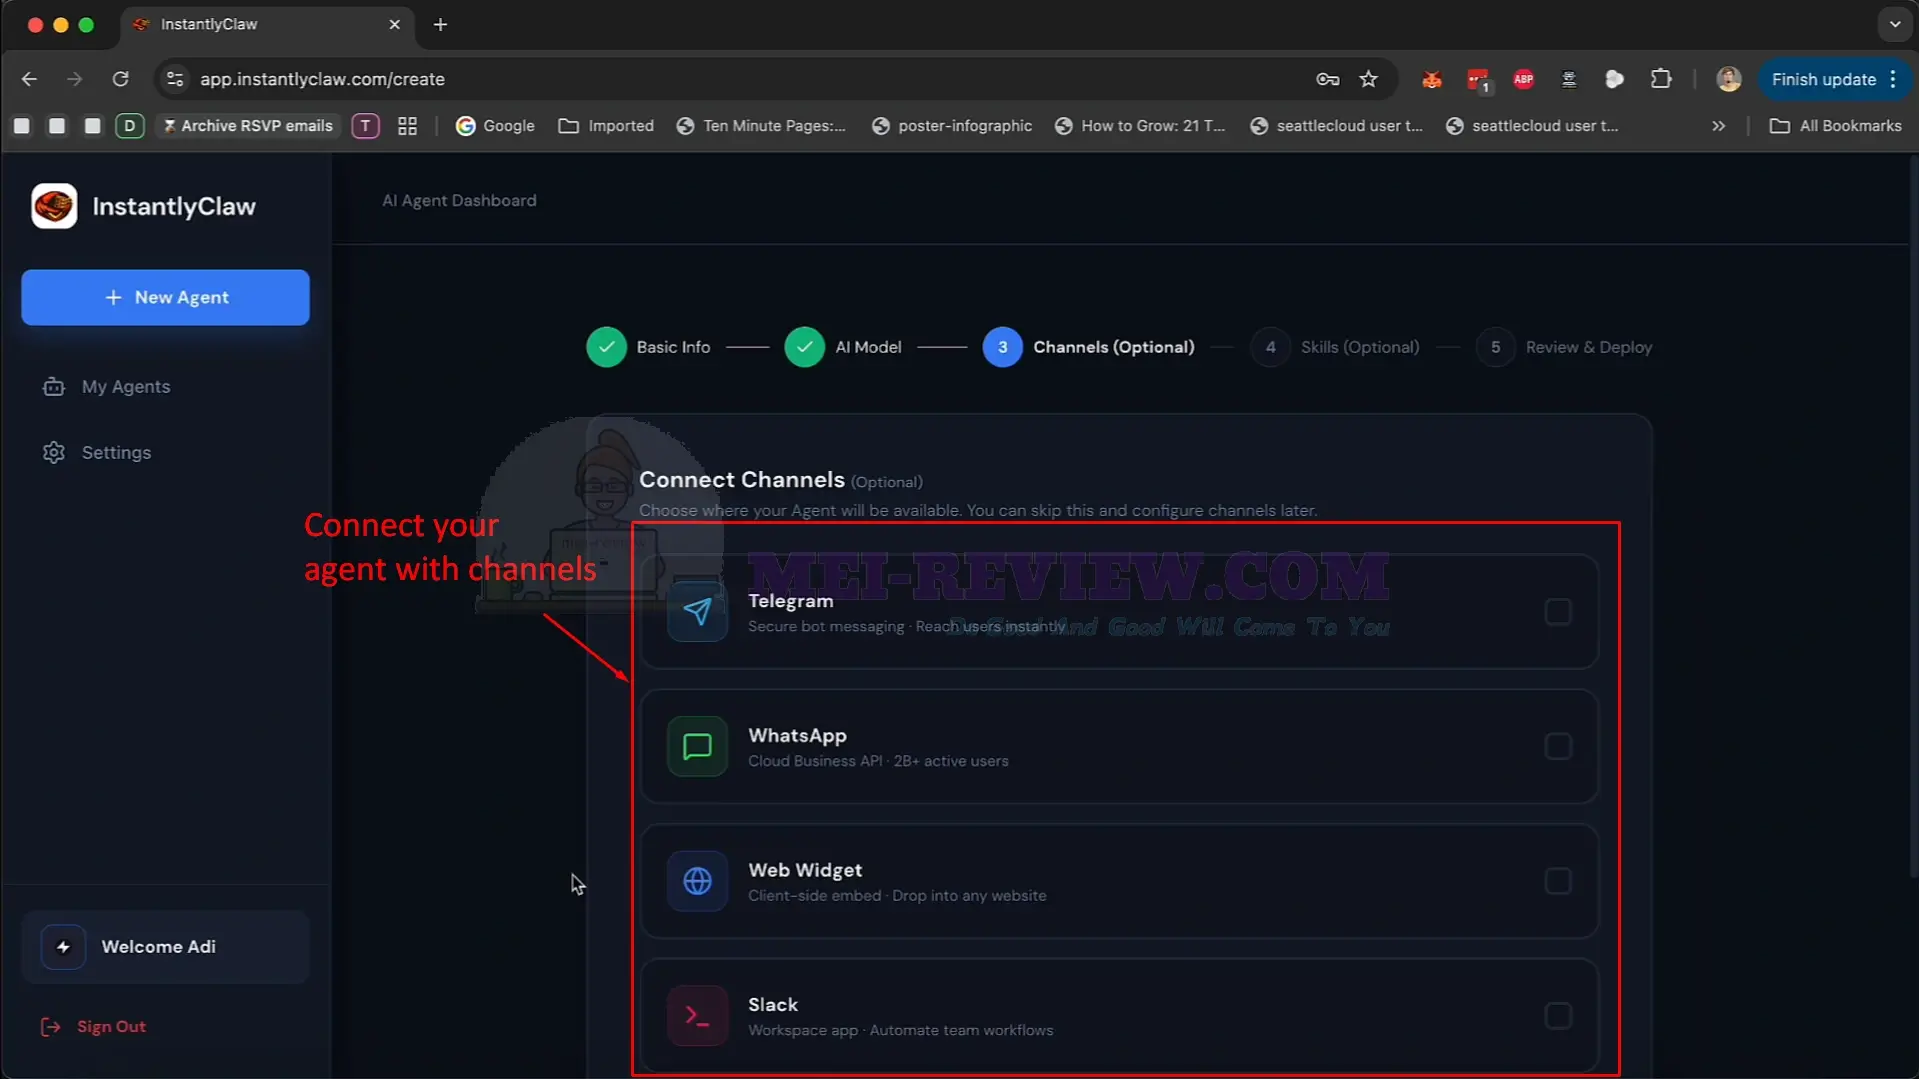Click the Welcome Adi panel
Image resolution: width=1919 pixels, height=1079 pixels.
(165, 947)
